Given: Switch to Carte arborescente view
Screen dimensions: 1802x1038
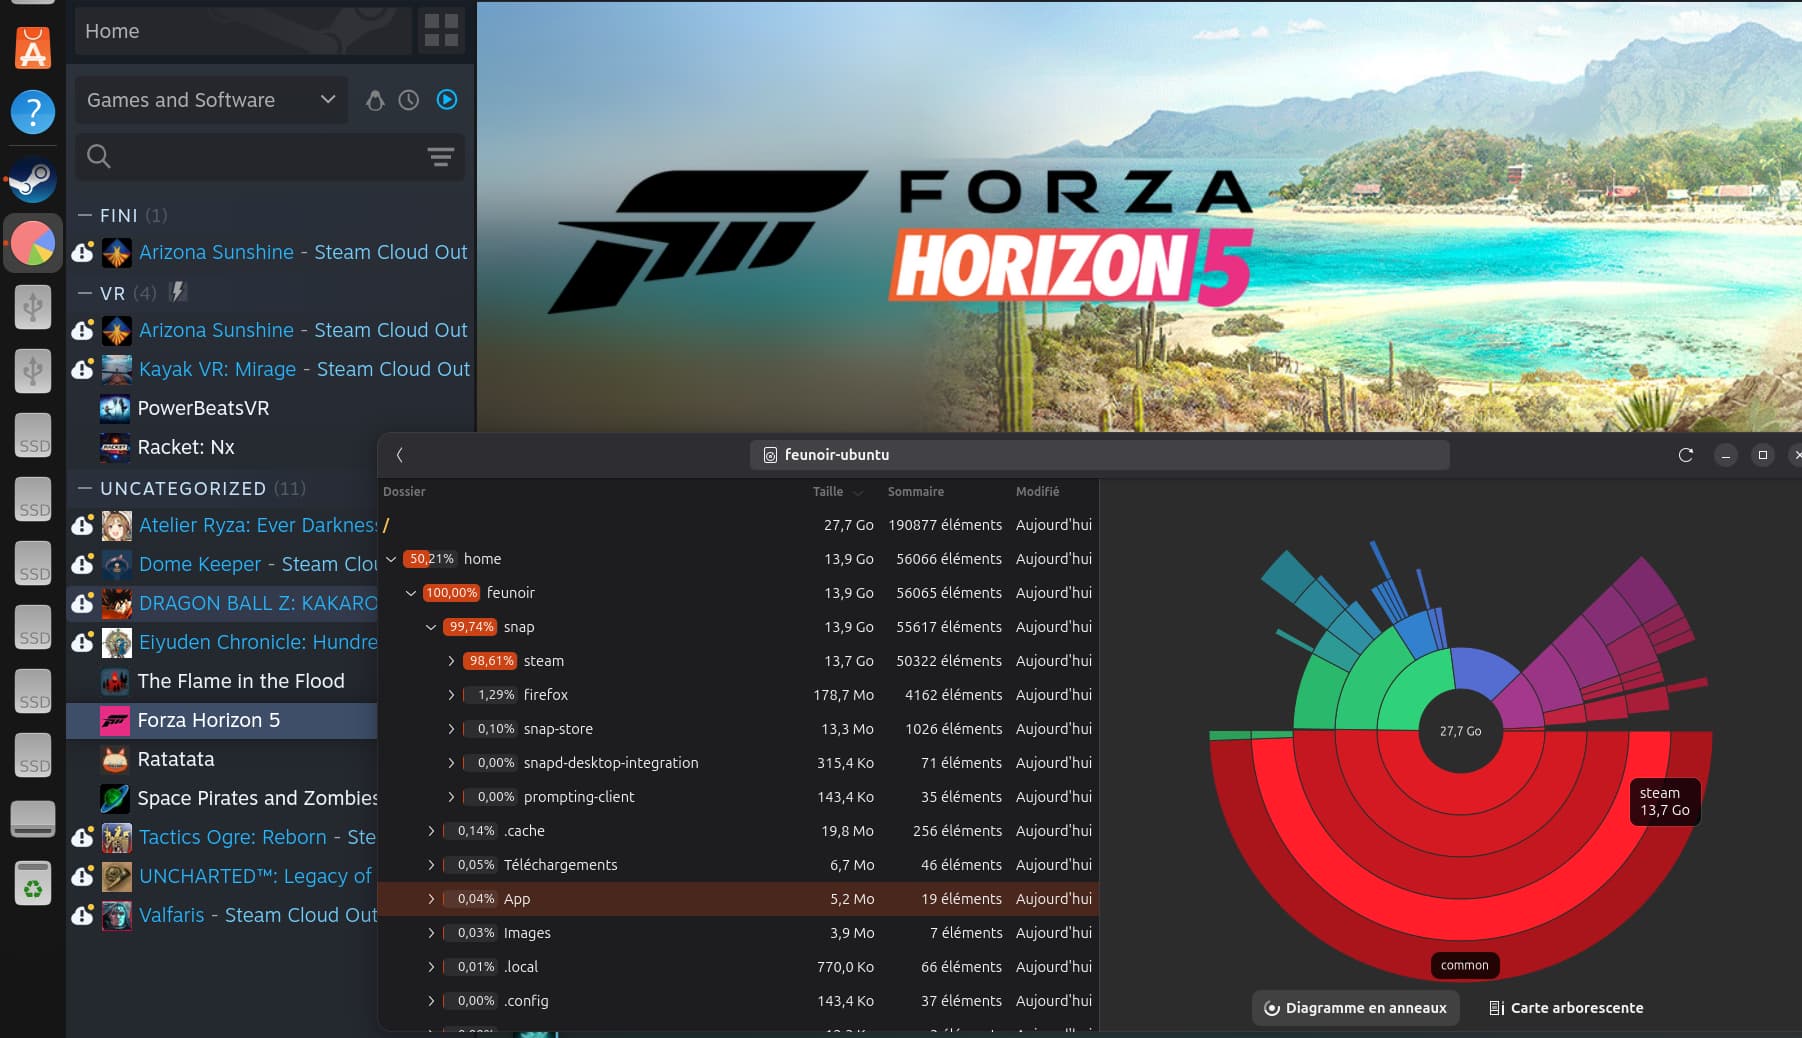Looking at the screenshot, I should tap(1566, 1008).
